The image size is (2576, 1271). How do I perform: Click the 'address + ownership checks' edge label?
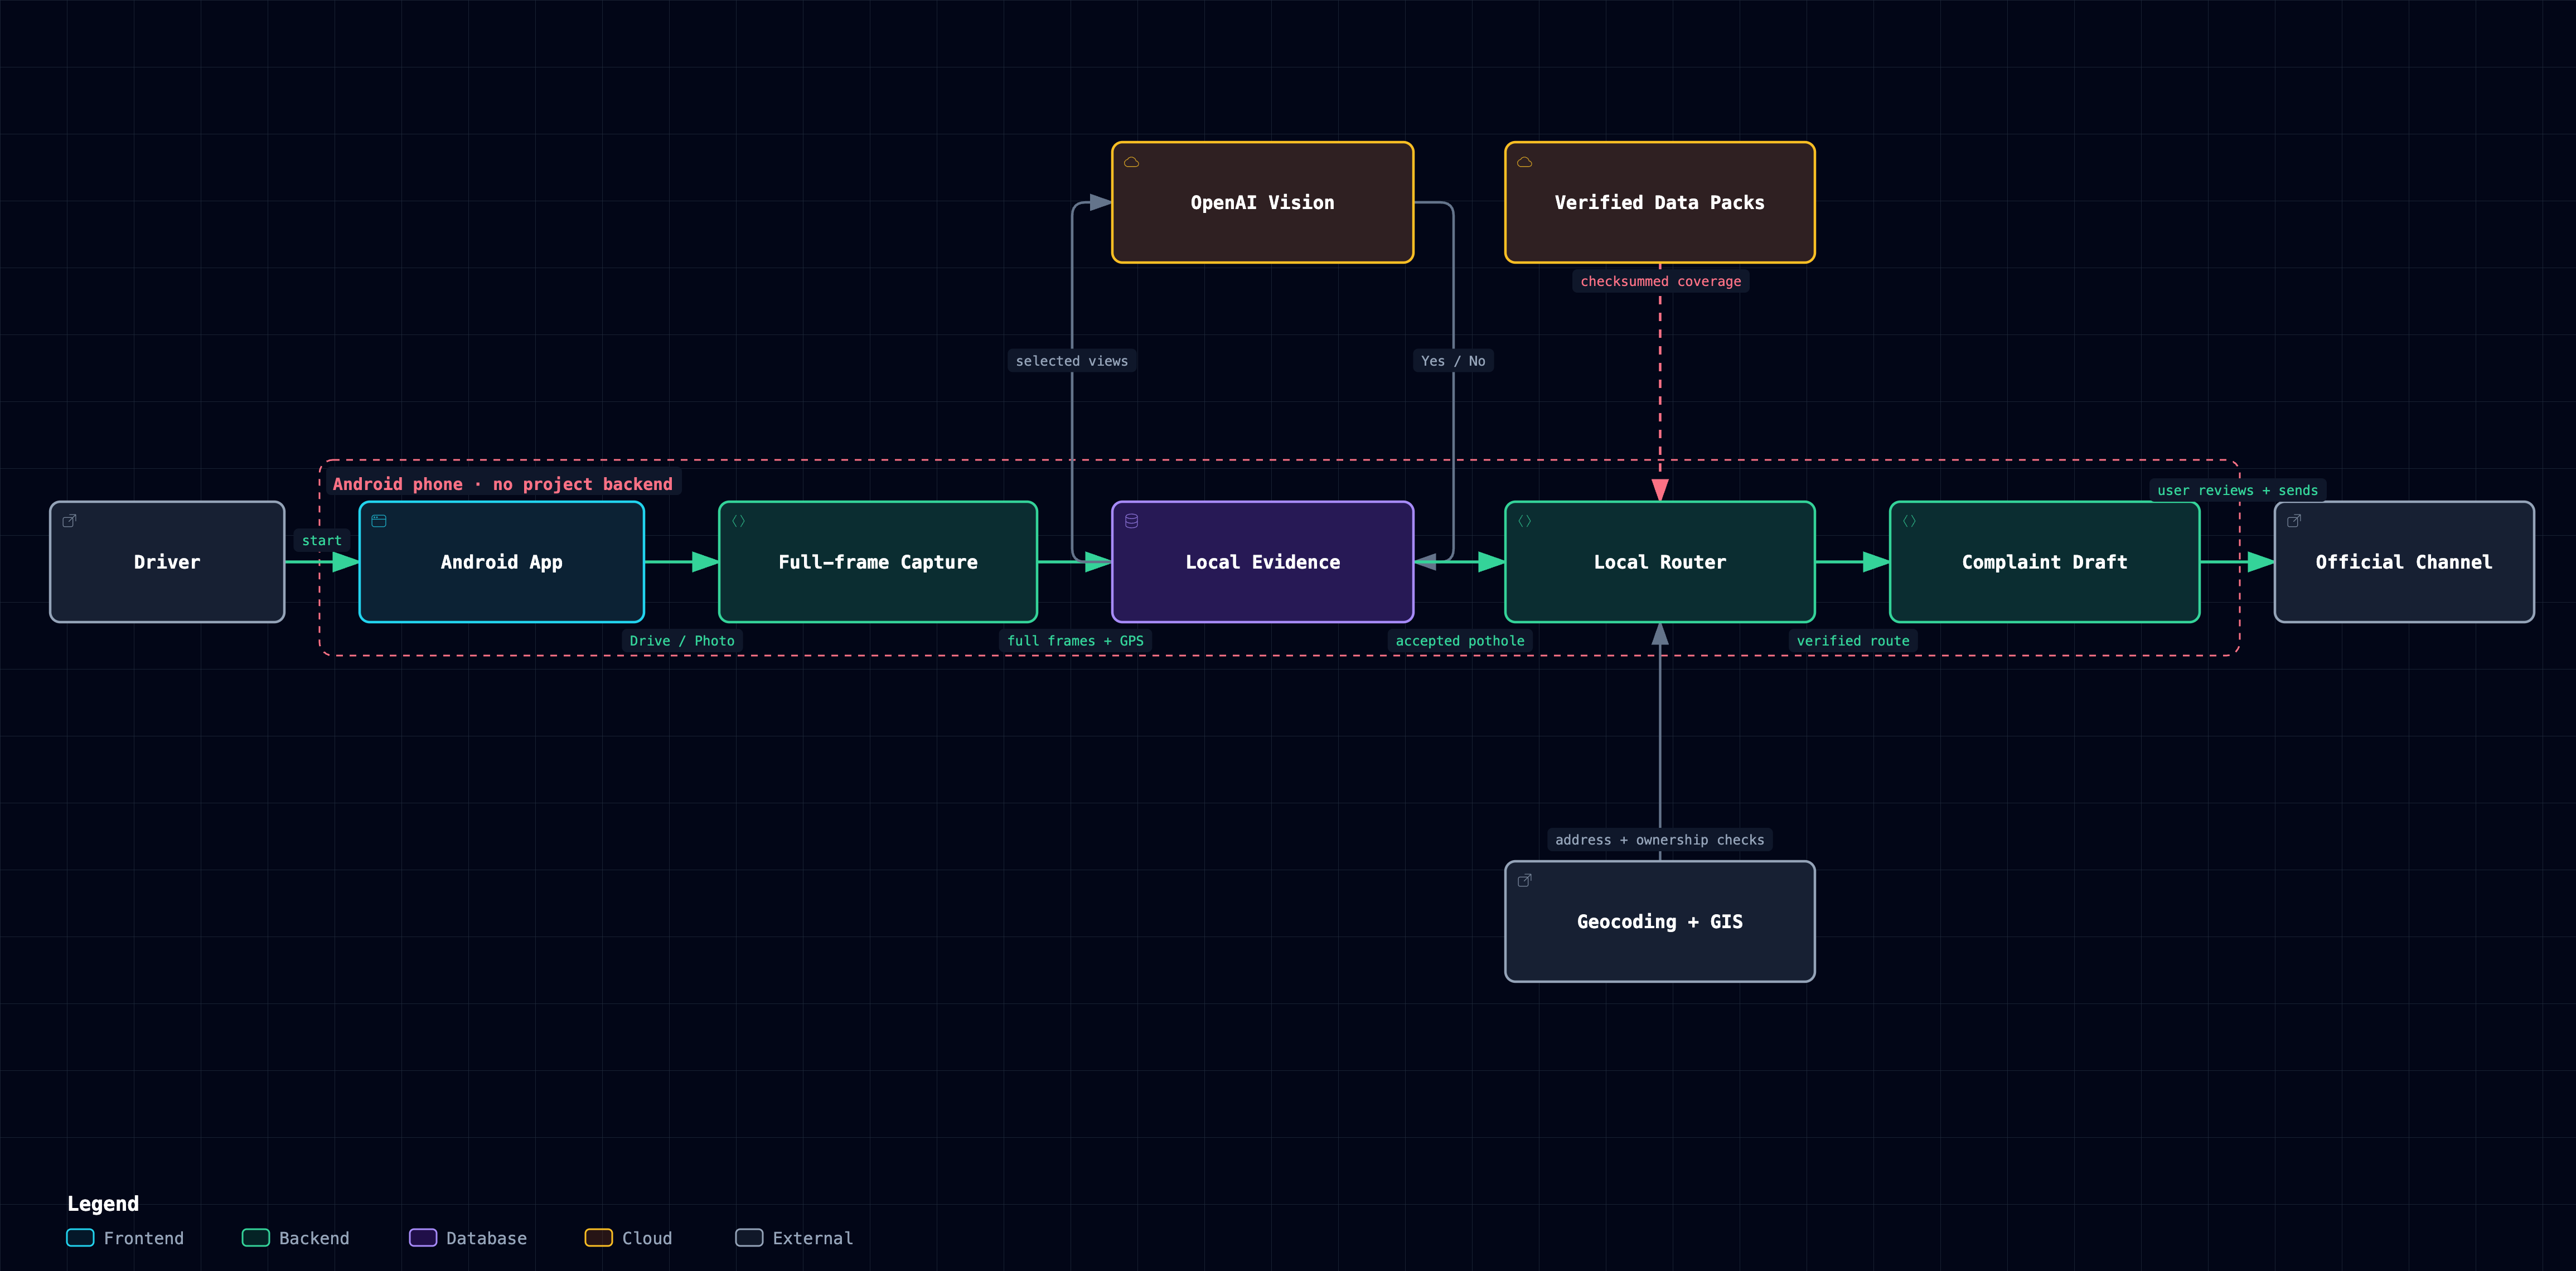(1660, 840)
